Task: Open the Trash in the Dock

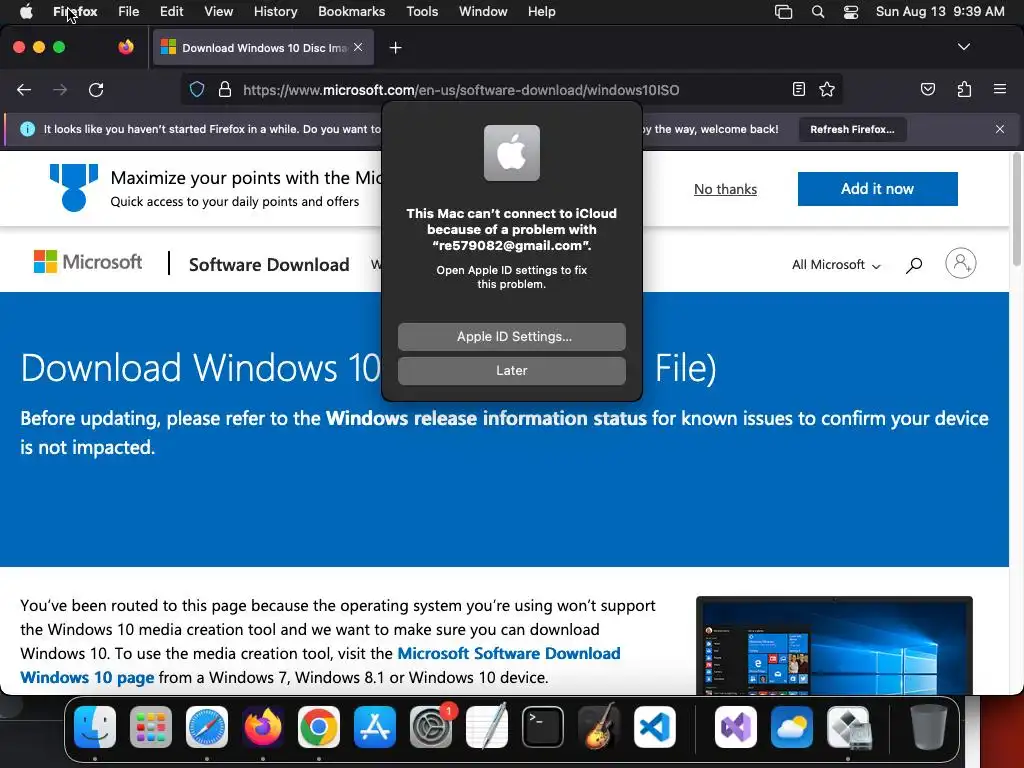Action: coord(928,727)
